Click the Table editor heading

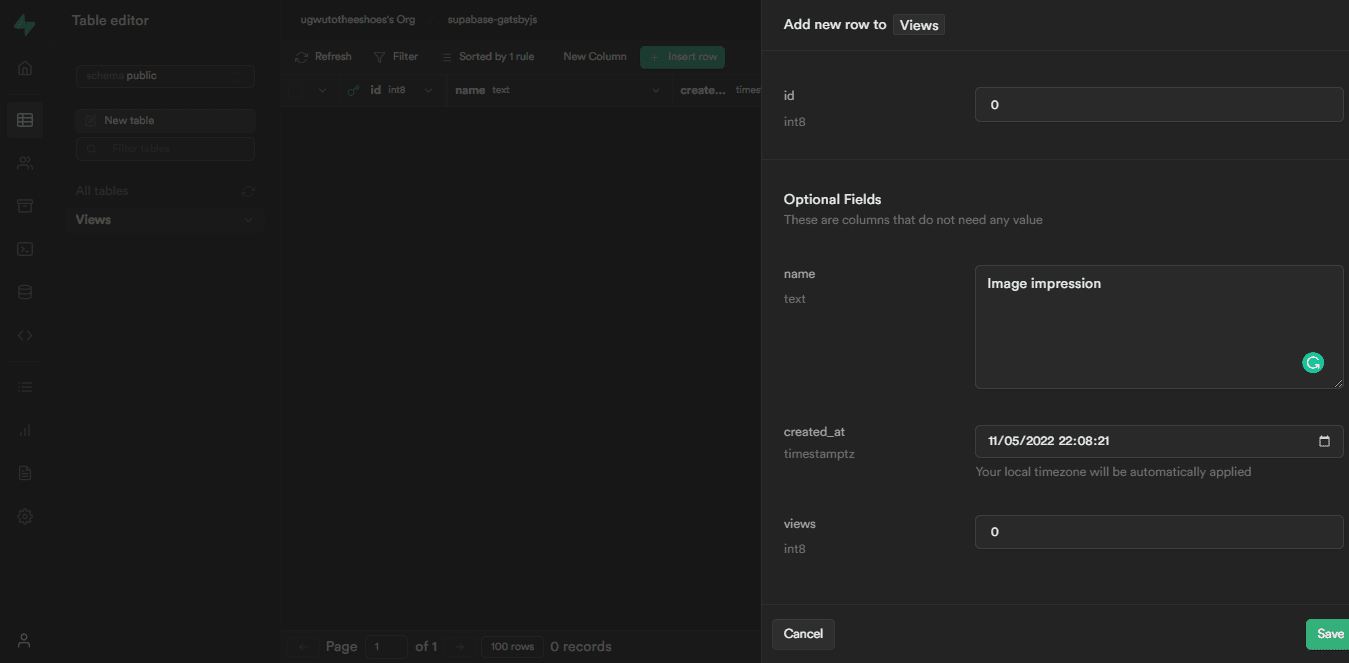[x=110, y=20]
